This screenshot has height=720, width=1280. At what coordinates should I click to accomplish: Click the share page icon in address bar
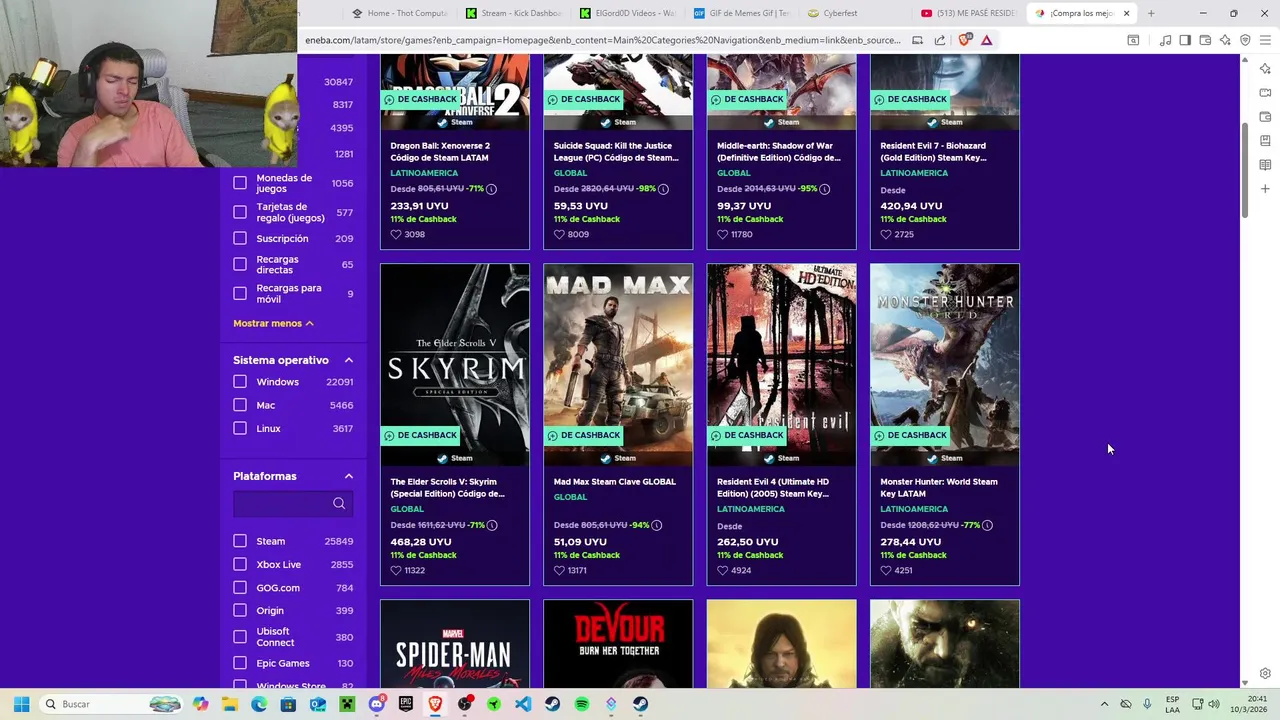tap(940, 40)
